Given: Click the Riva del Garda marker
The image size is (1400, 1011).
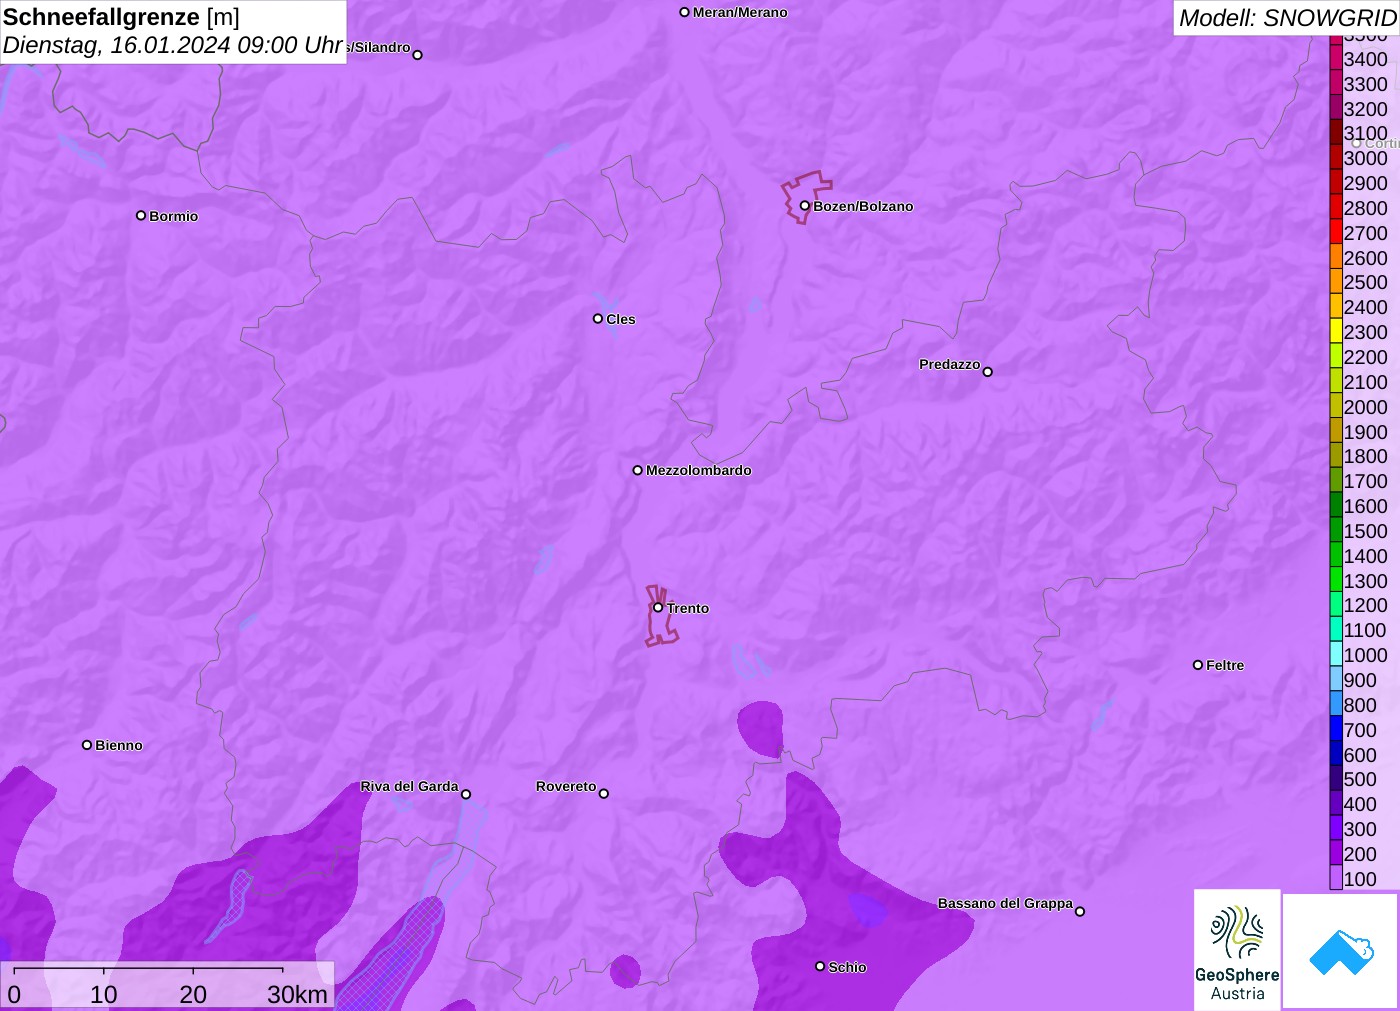Looking at the screenshot, I should 466,794.
